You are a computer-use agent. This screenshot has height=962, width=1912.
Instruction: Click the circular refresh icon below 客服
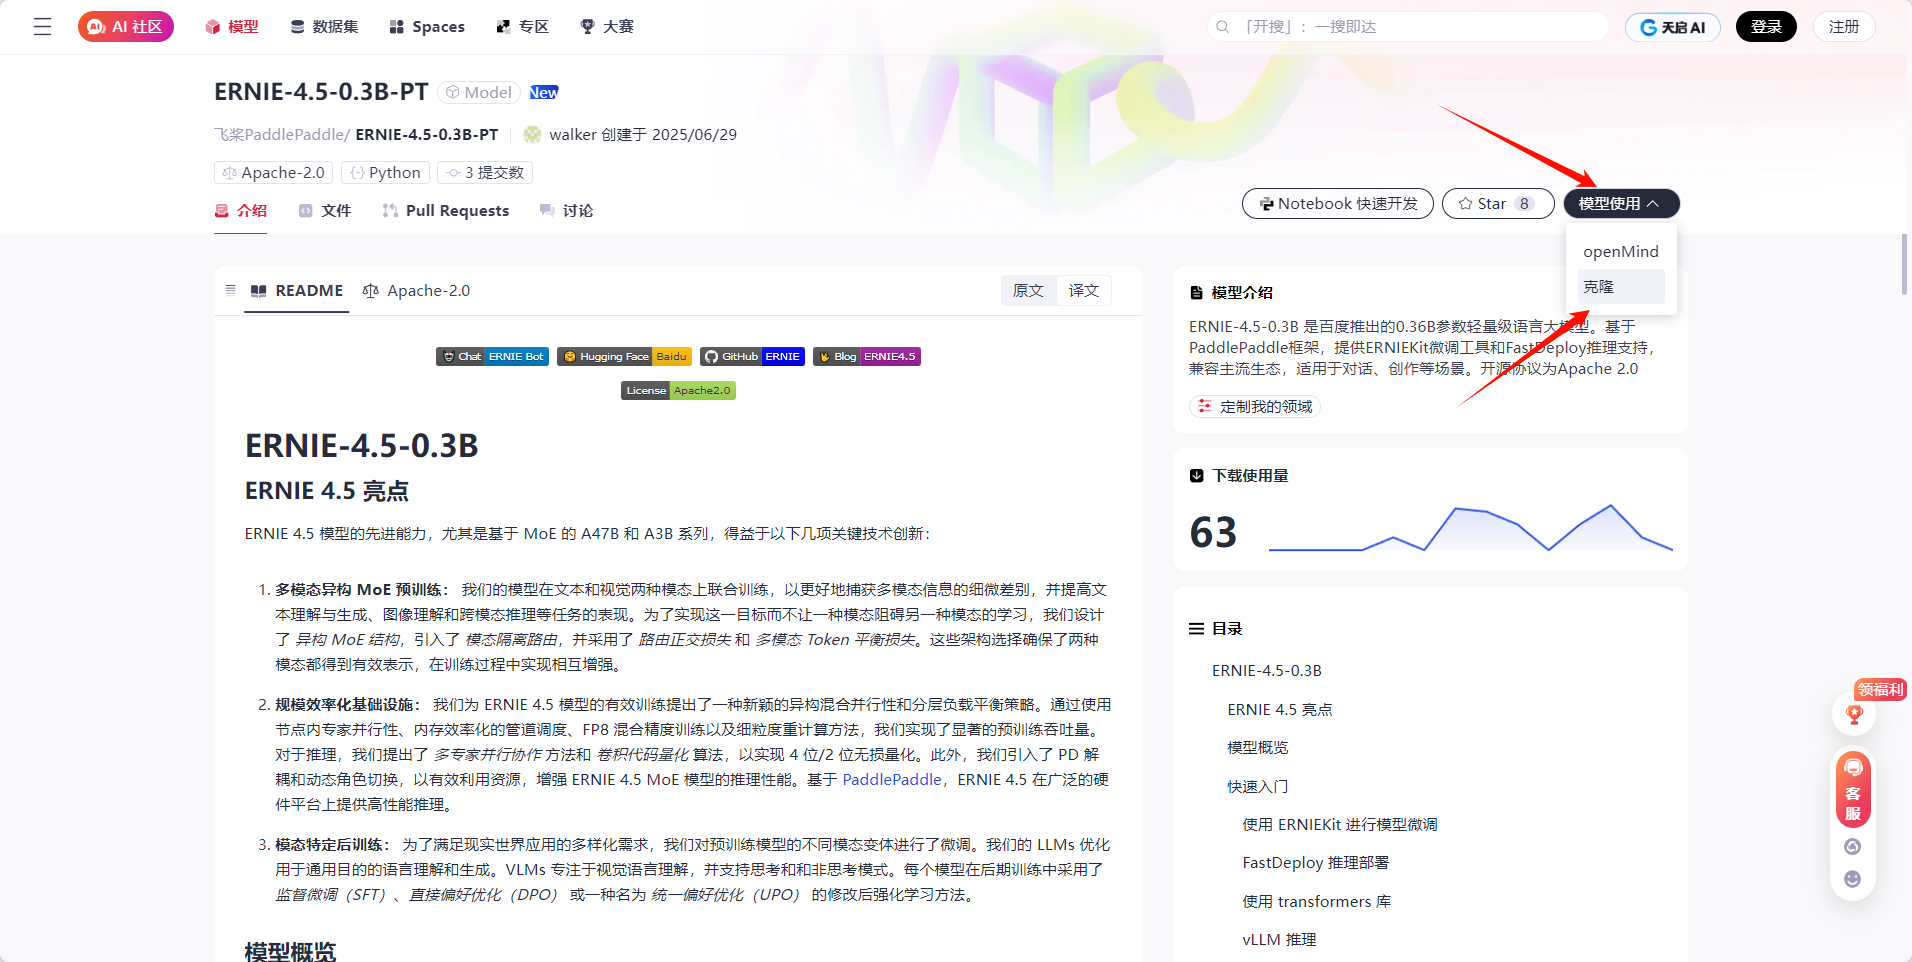pos(1853,846)
